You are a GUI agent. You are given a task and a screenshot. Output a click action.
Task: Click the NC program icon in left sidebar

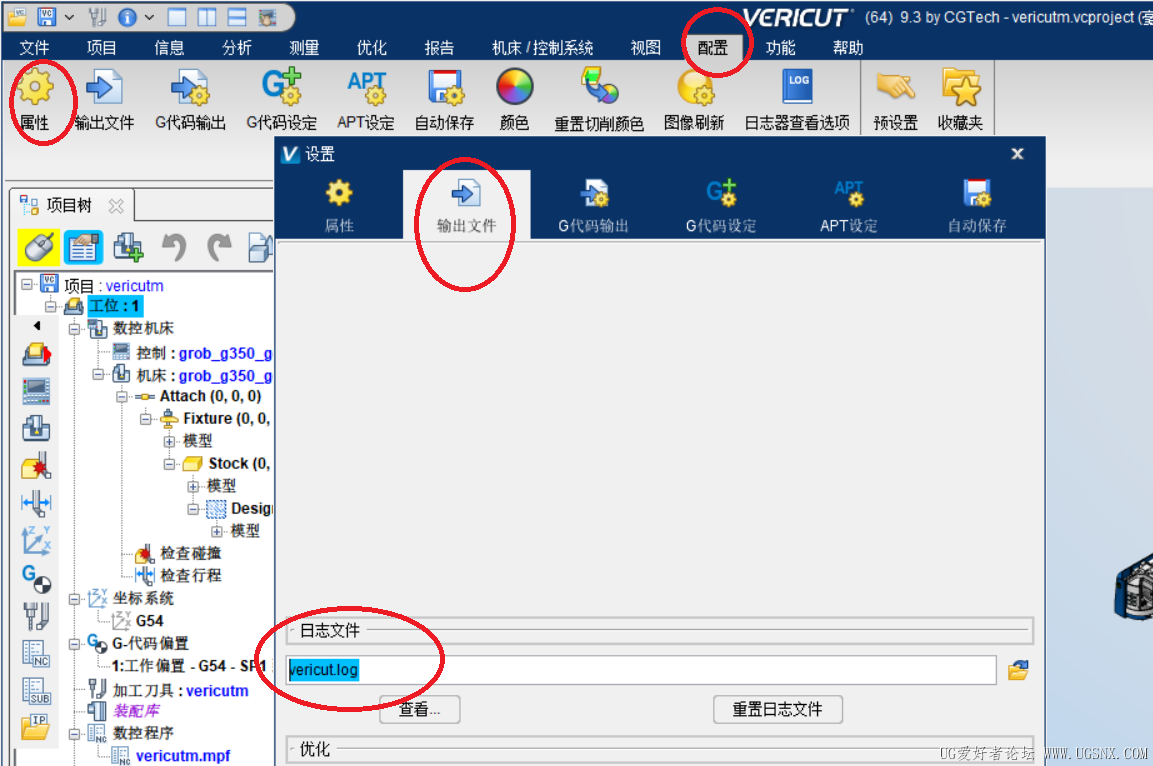tap(36, 653)
